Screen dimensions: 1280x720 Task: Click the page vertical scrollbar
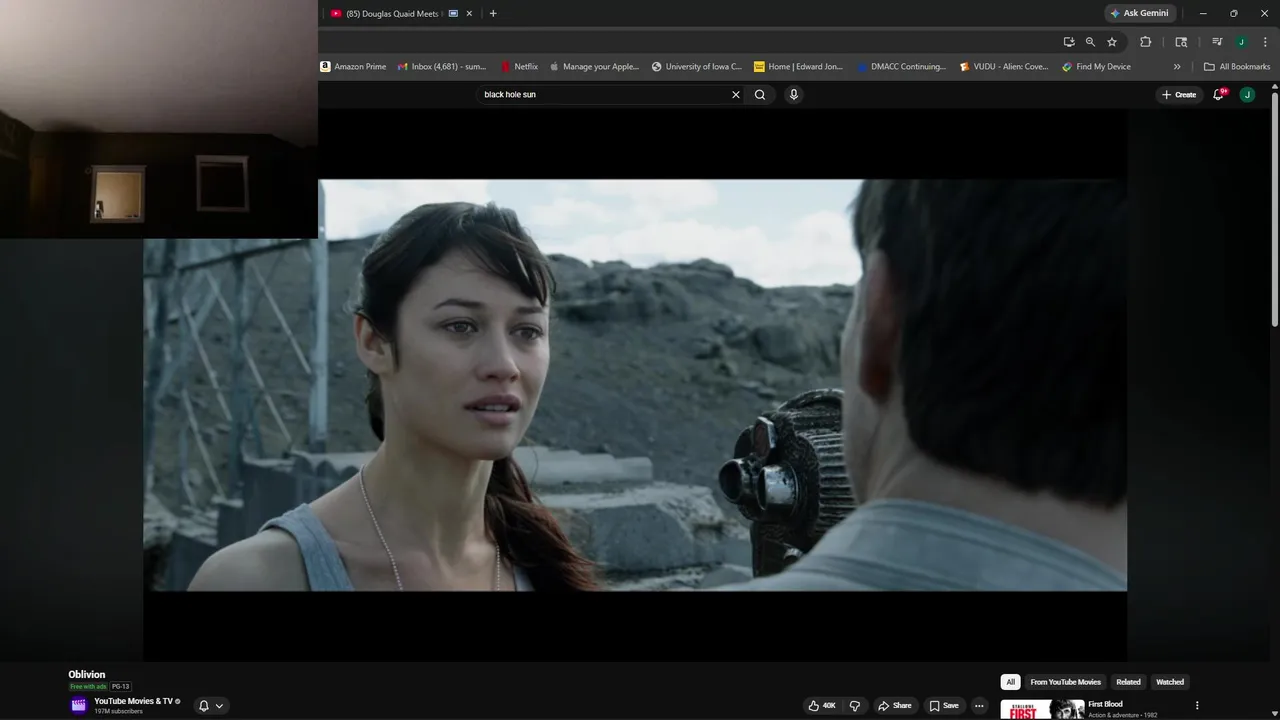pos(1274,210)
